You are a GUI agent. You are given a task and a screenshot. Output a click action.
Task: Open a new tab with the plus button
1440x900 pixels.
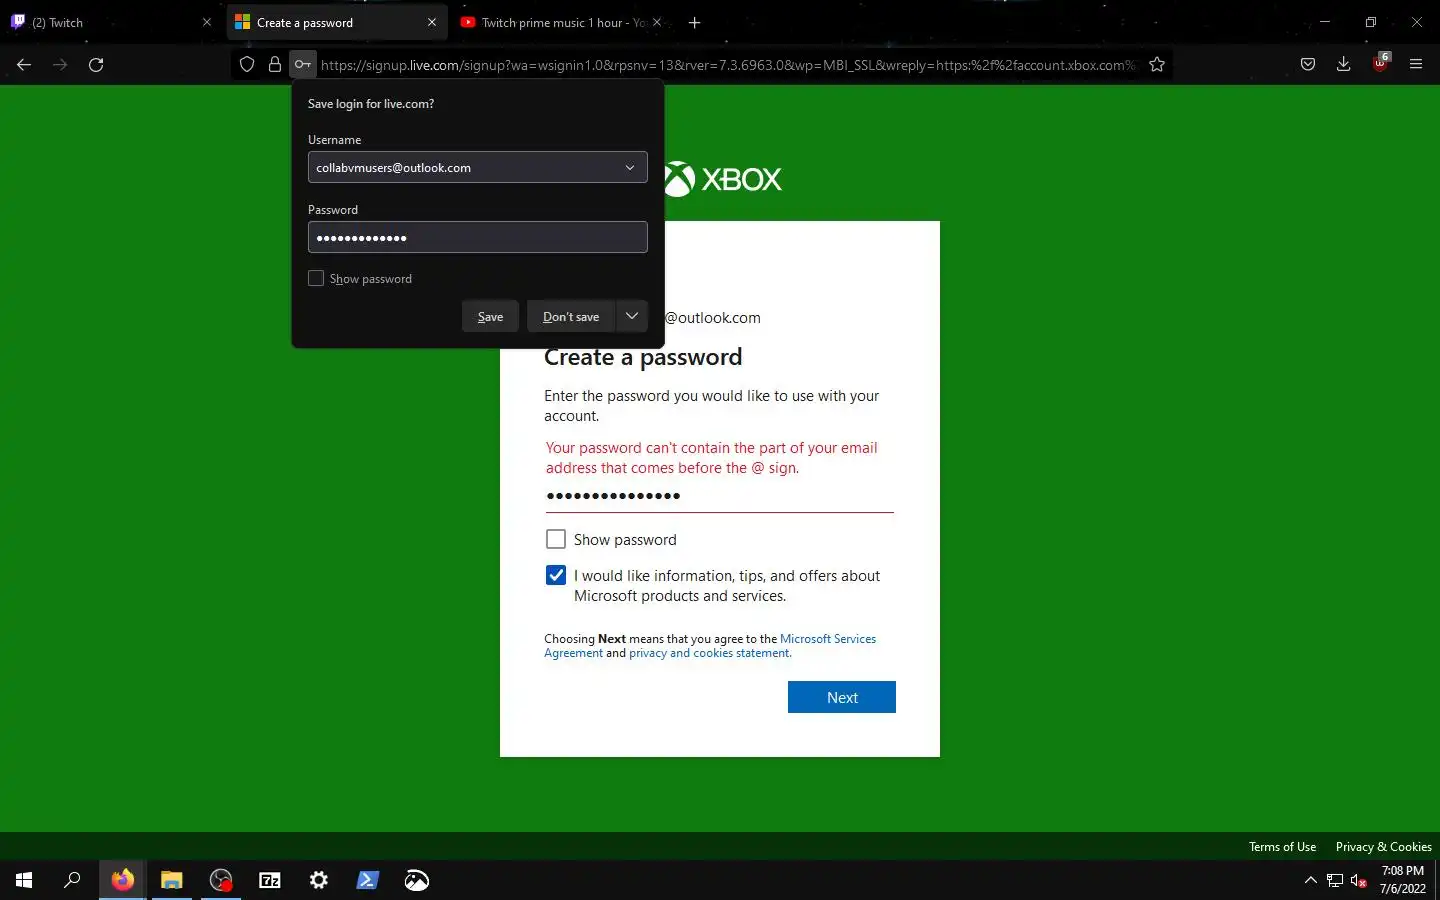[x=695, y=22]
